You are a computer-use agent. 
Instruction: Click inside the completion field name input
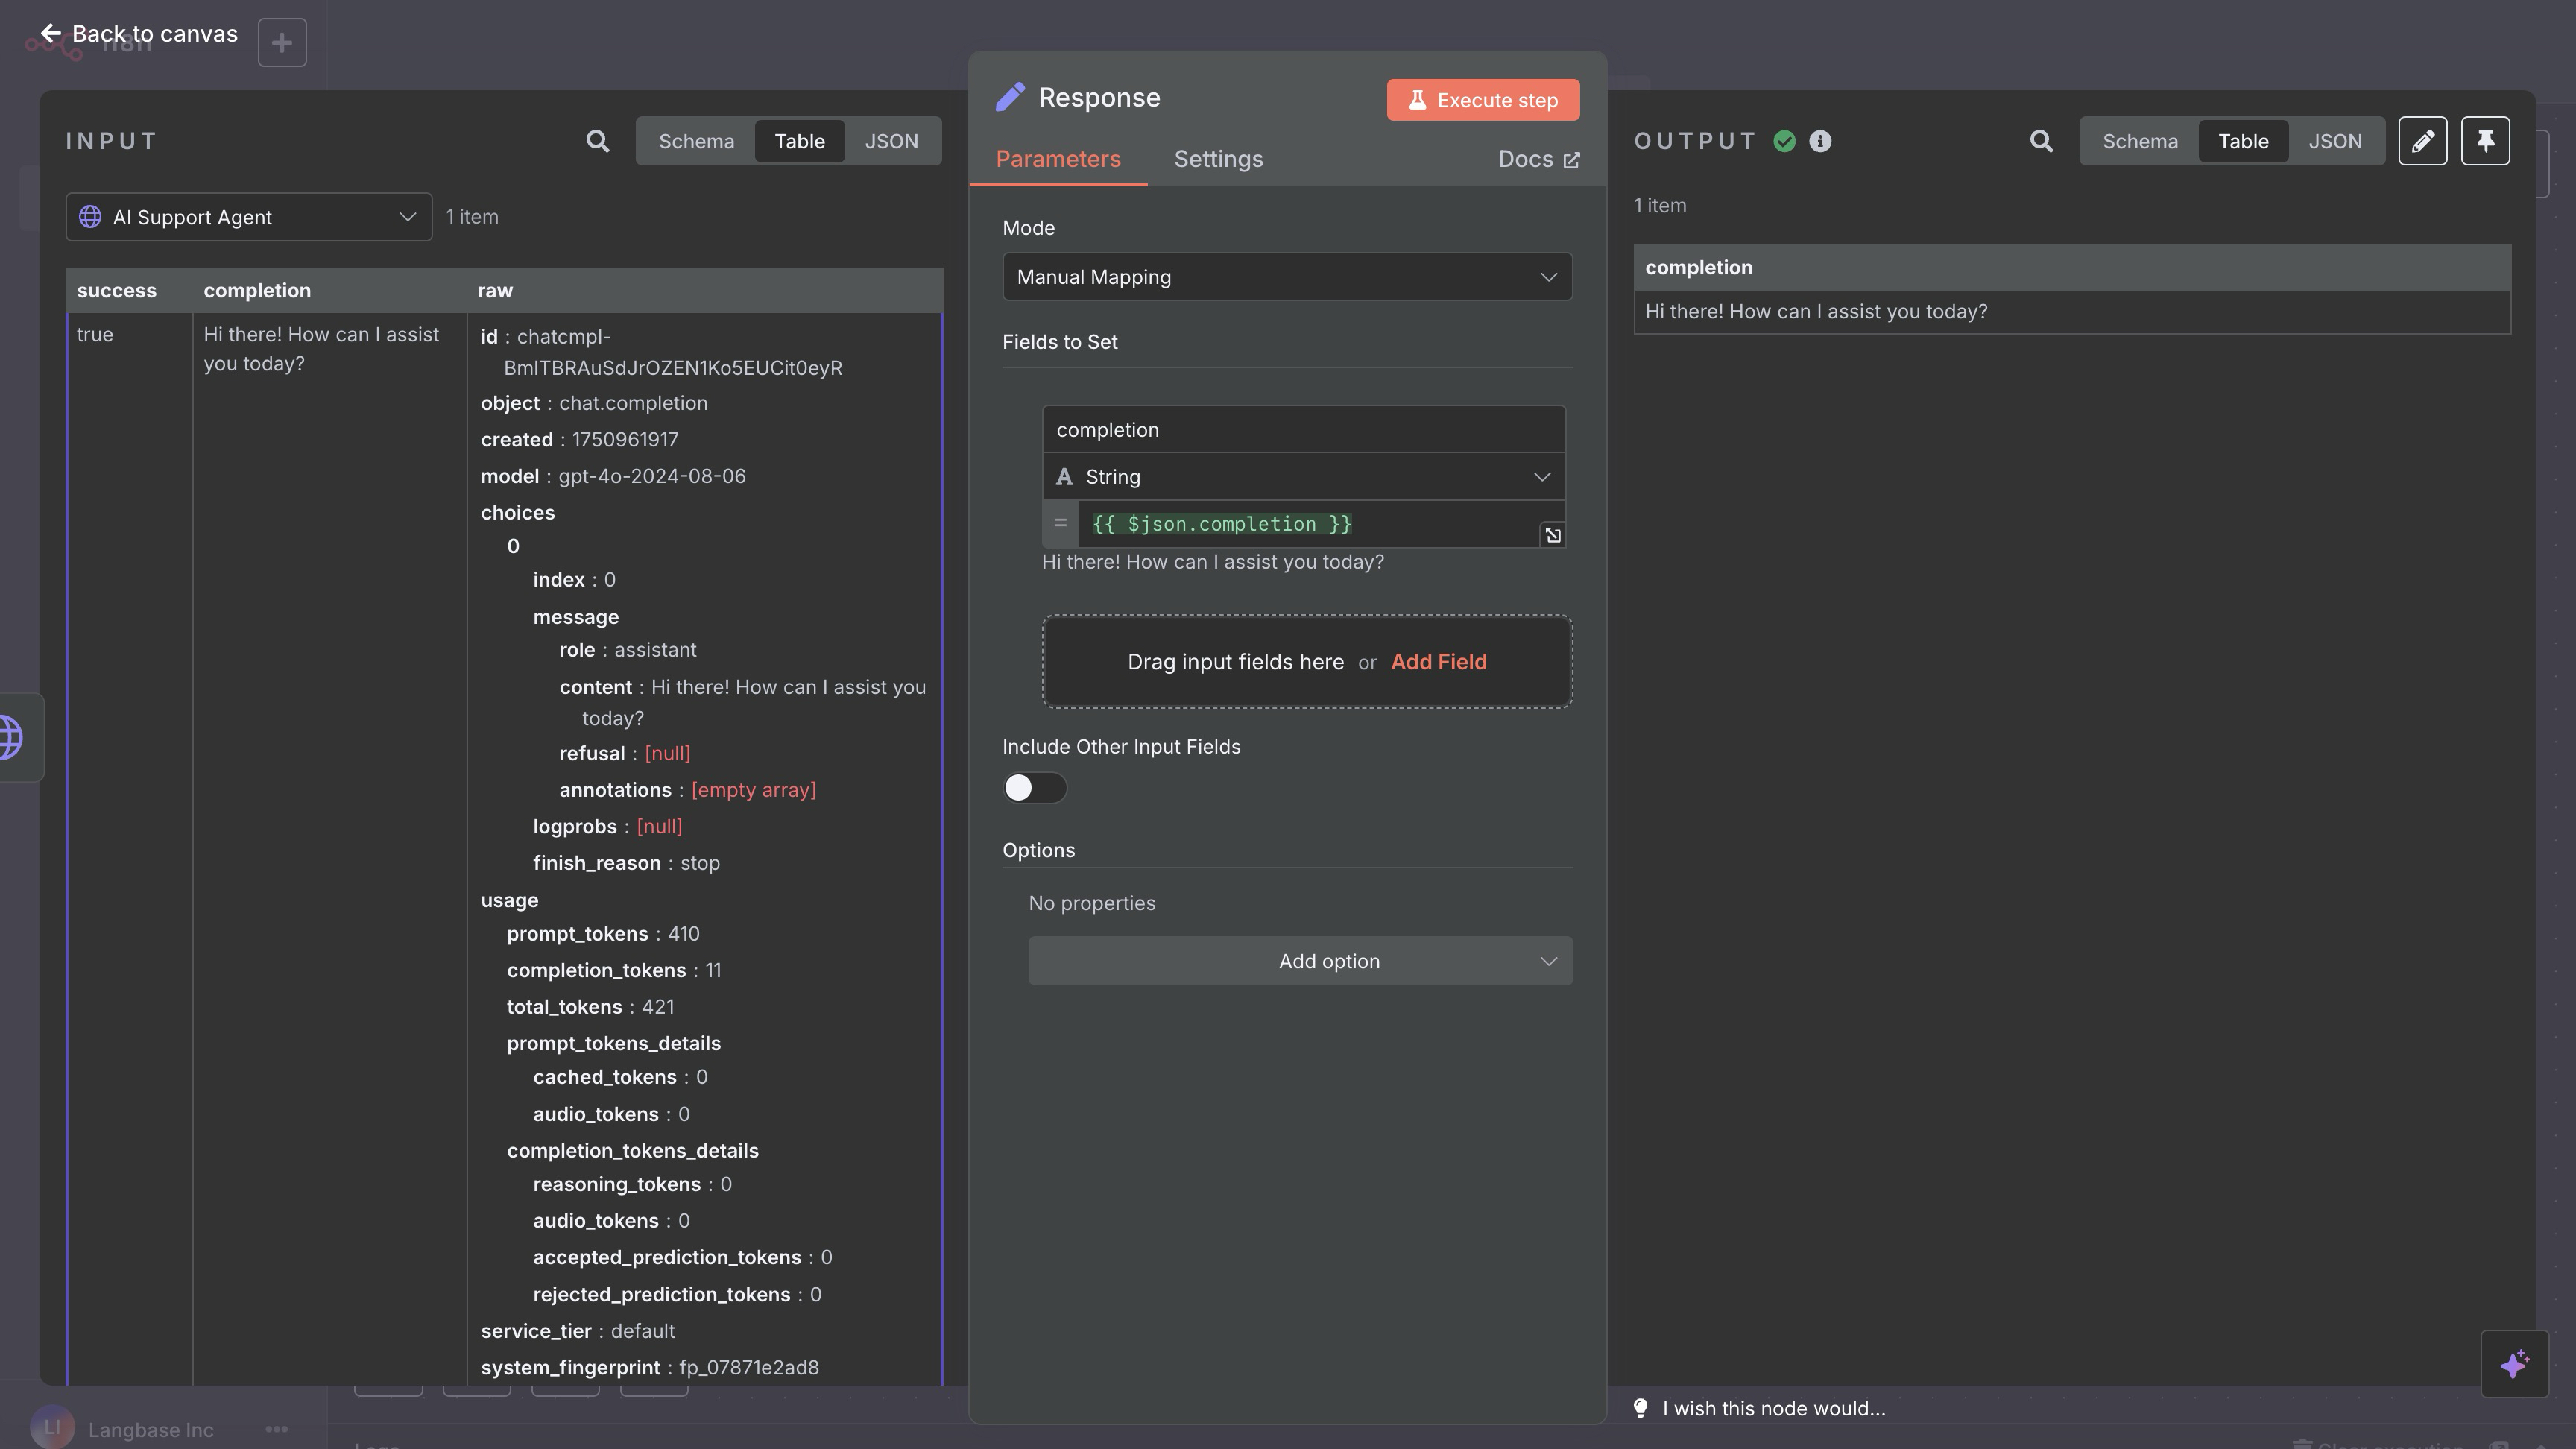pos(1303,429)
